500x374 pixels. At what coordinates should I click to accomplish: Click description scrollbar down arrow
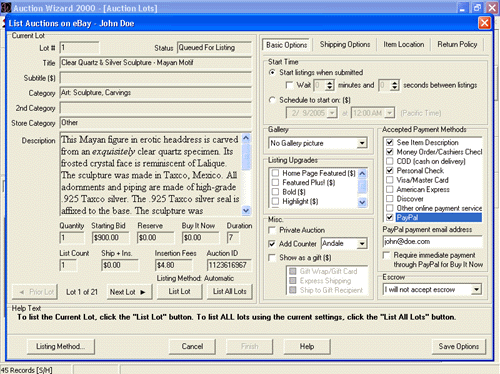(x=246, y=210)
